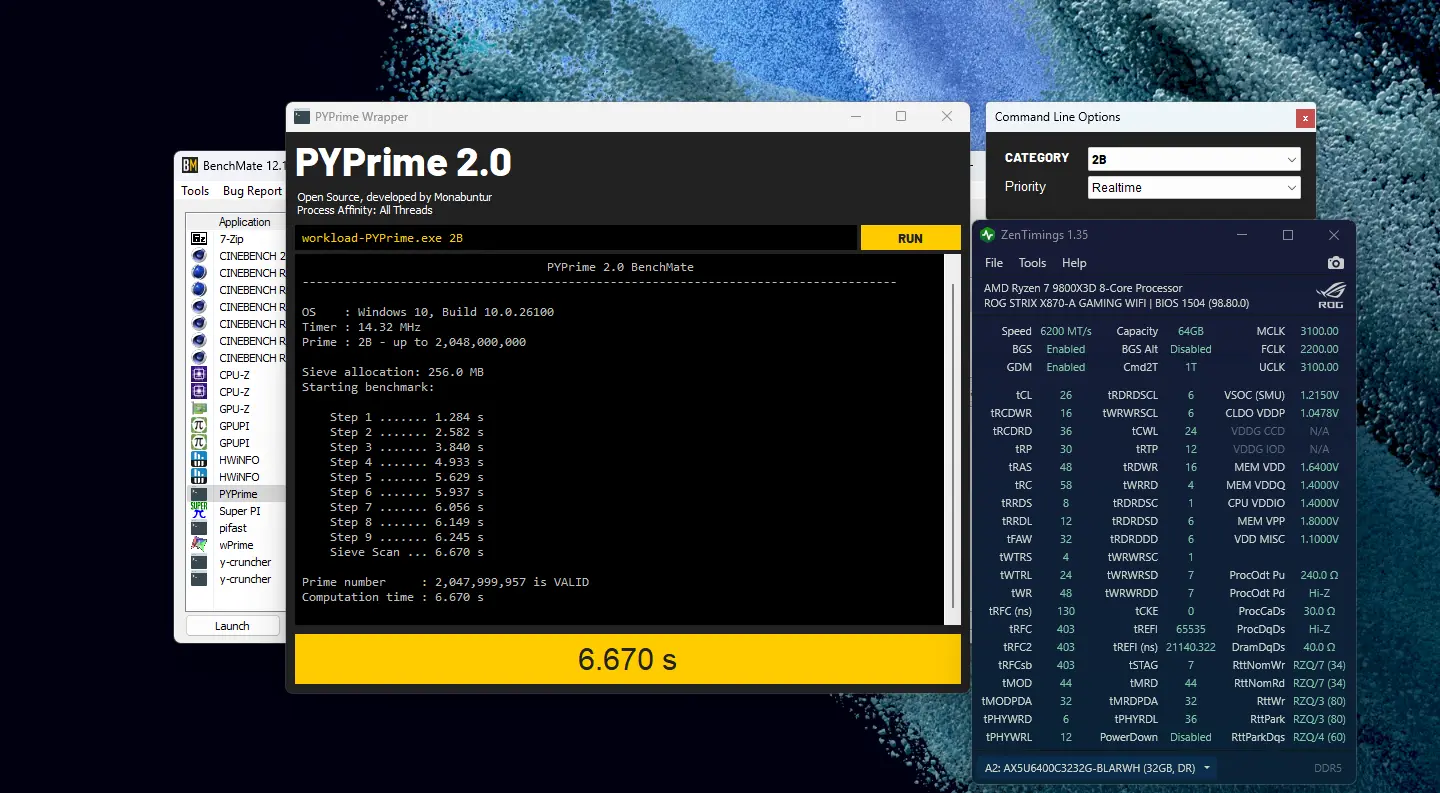Click the PYPrime Wrapper title bar icon
This screenshot has width=1440, height=793.
coord(301,117)
